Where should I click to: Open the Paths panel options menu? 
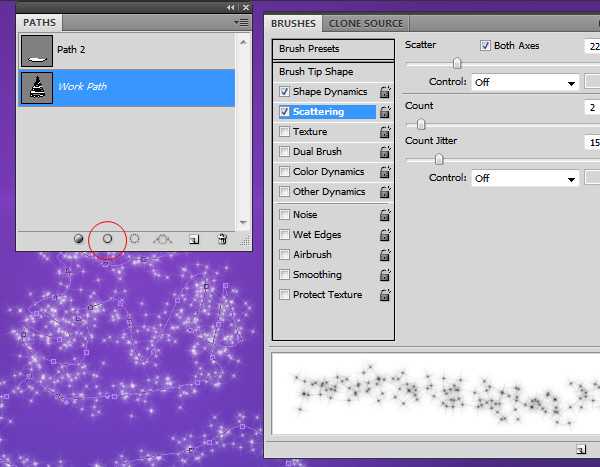point(241,21)
